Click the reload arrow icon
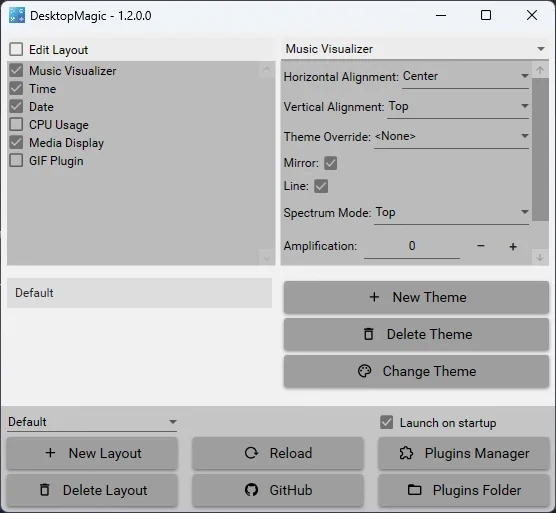This screenshot has height=513, width=556. point(251,453)
